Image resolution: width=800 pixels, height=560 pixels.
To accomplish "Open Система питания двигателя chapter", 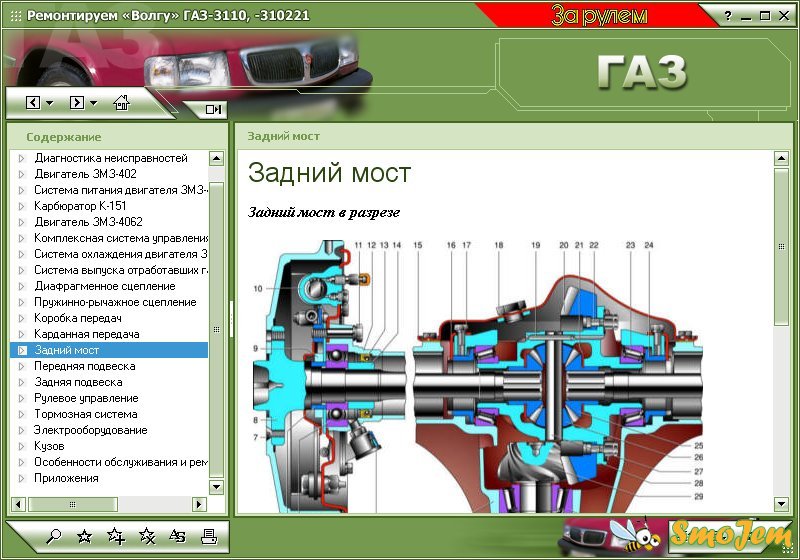I will click(x=121, y=190).
